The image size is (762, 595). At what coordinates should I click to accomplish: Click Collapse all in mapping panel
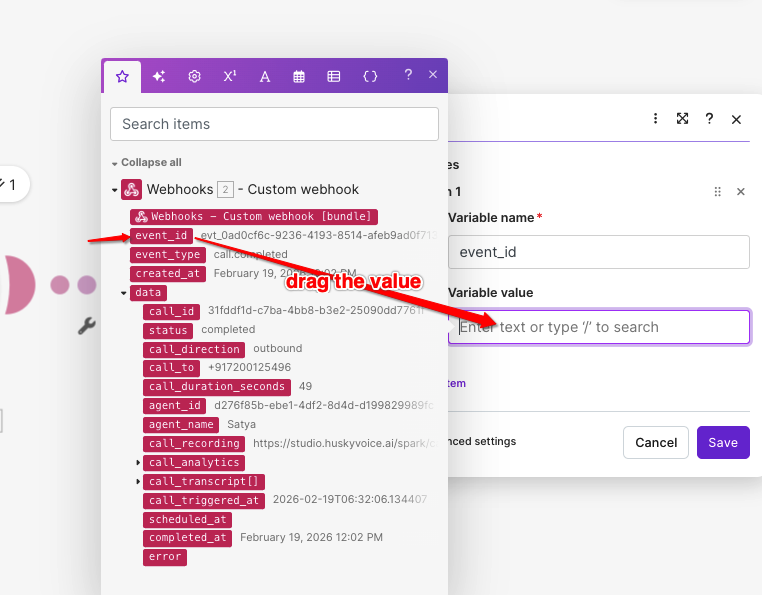tap(151, 163)
